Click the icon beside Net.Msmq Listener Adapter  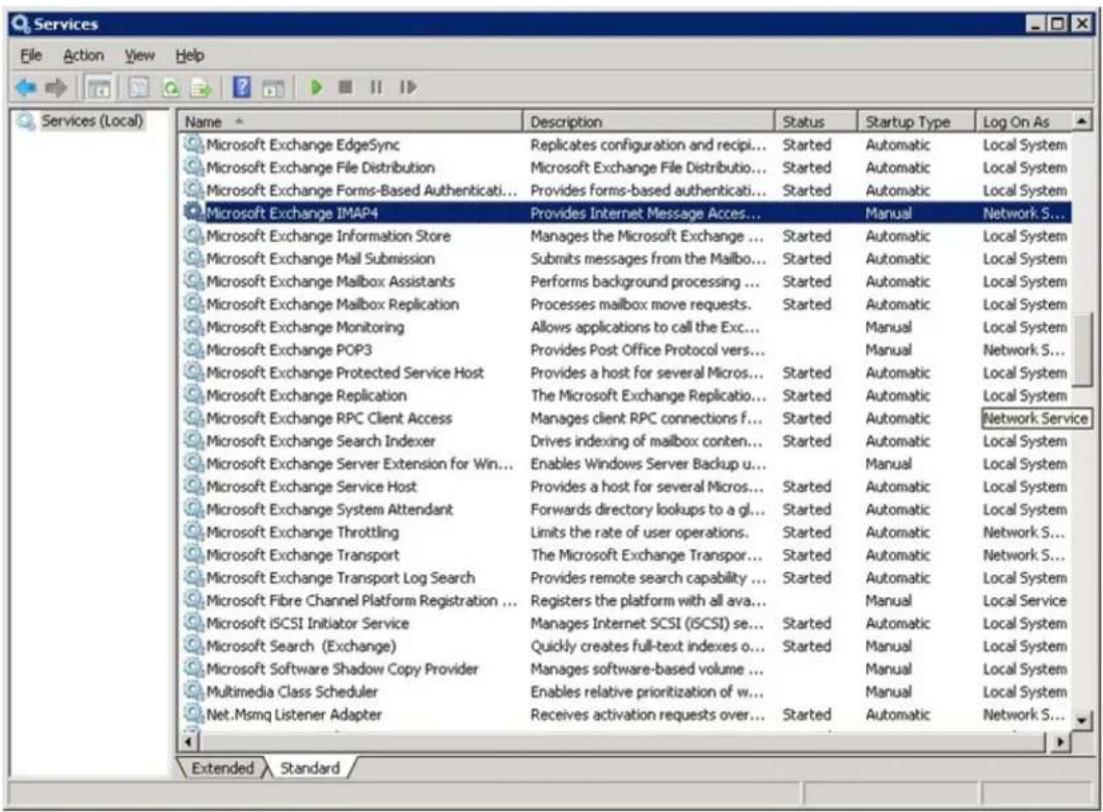click(193, 713)
